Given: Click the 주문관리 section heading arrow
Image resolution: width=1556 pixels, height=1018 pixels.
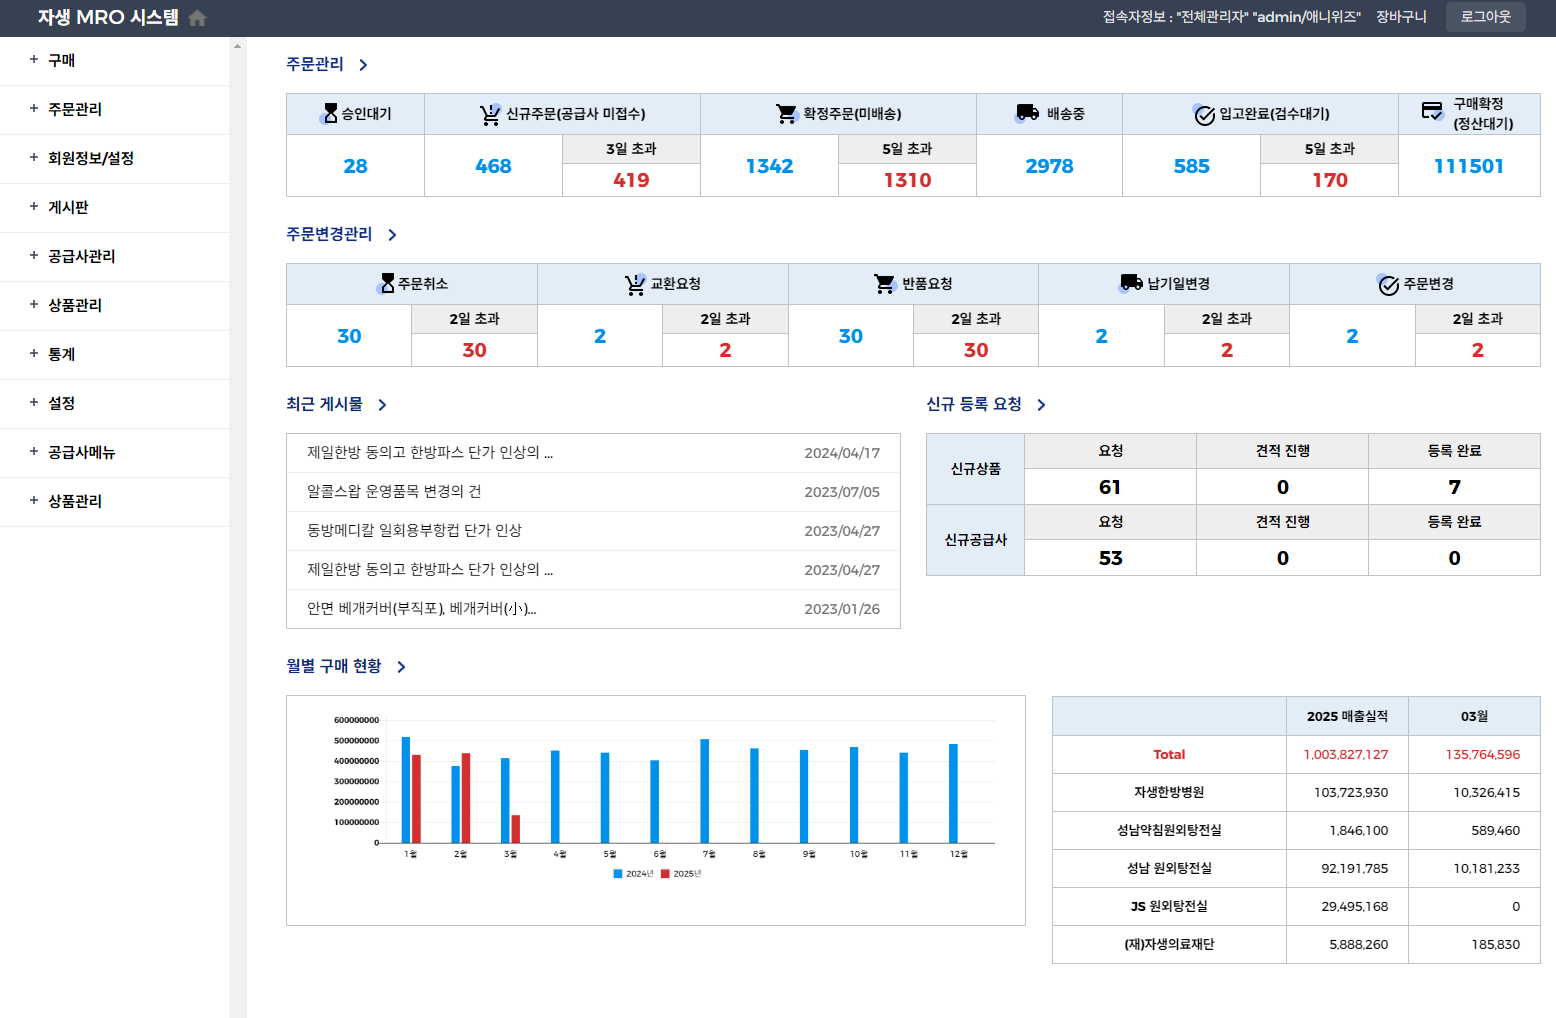Looking at the screenshot, I should (x=363, y=65).
